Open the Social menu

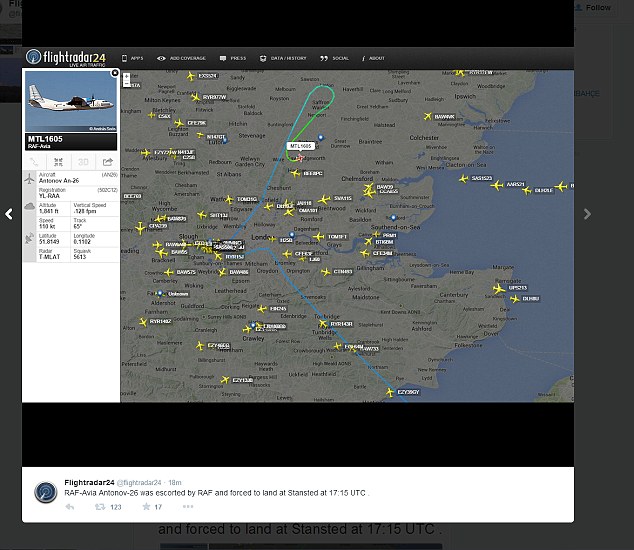tap(334, 58)
